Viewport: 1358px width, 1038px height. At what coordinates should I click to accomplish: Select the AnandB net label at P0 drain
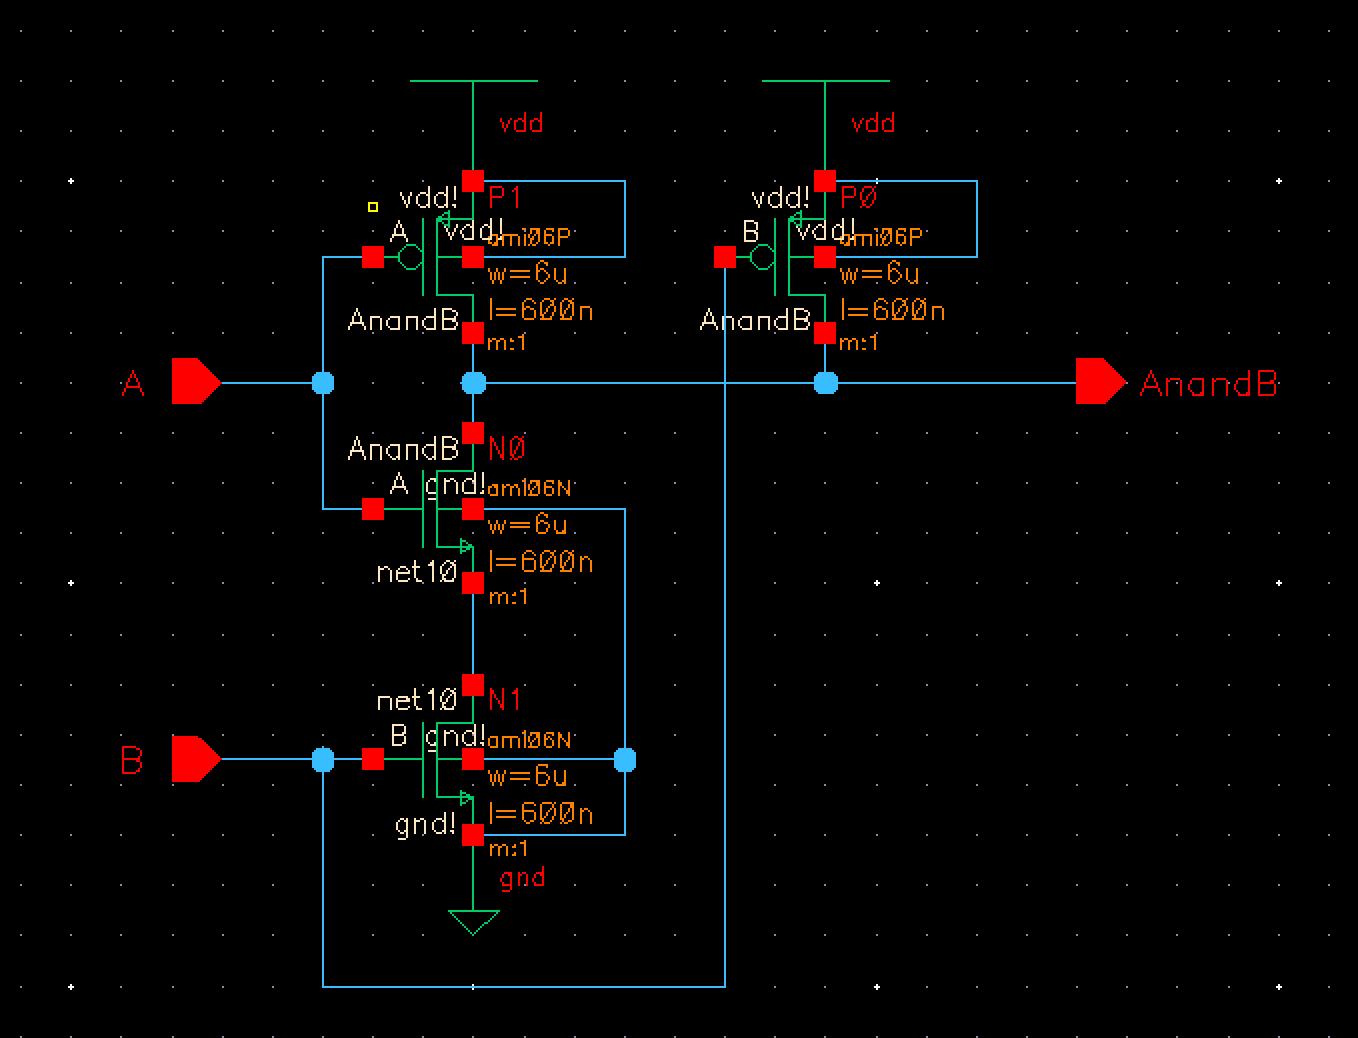[755, 321]
